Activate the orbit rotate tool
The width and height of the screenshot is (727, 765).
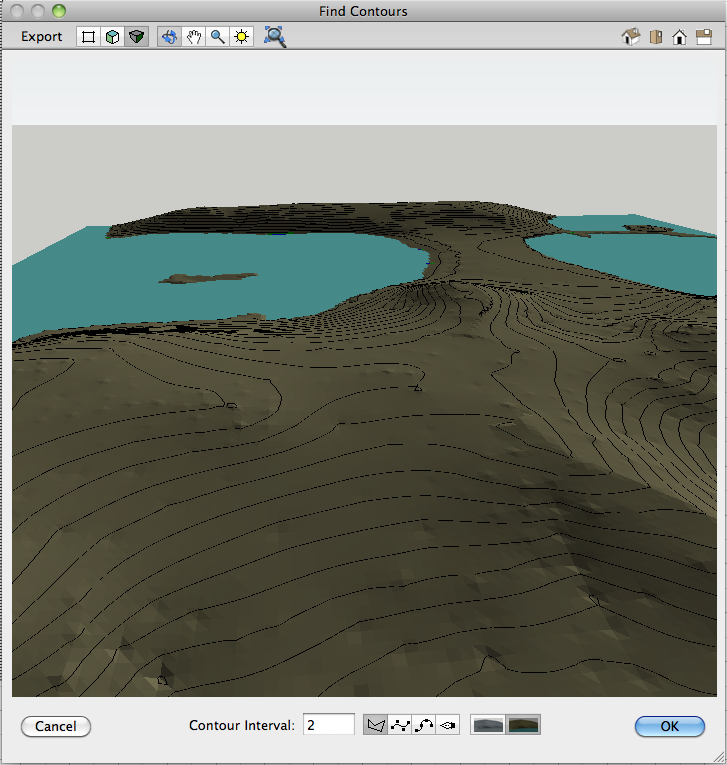click(169, 37)
